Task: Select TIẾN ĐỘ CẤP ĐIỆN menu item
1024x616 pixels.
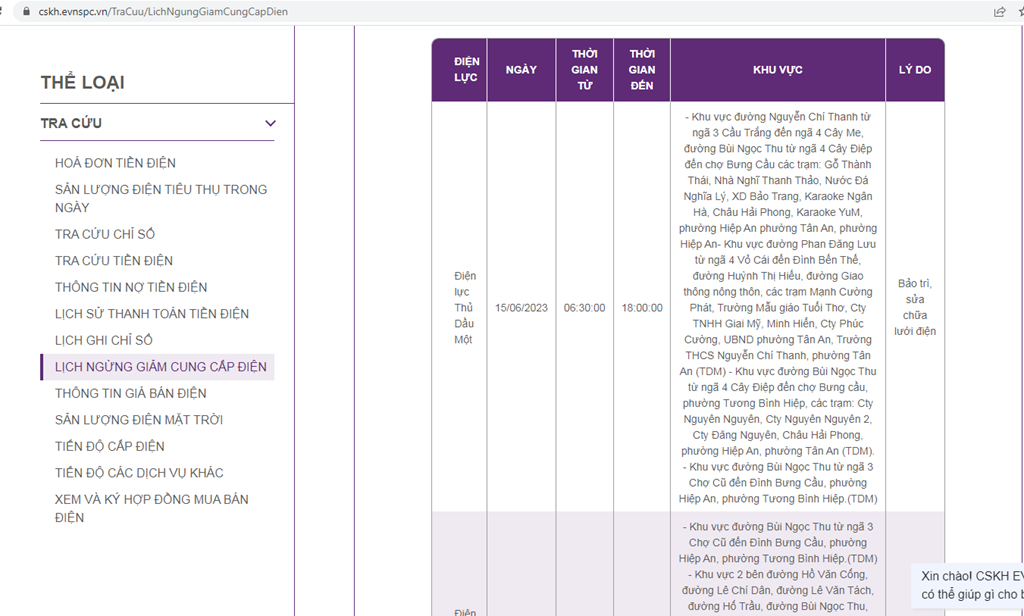Action: click(110, 446)
